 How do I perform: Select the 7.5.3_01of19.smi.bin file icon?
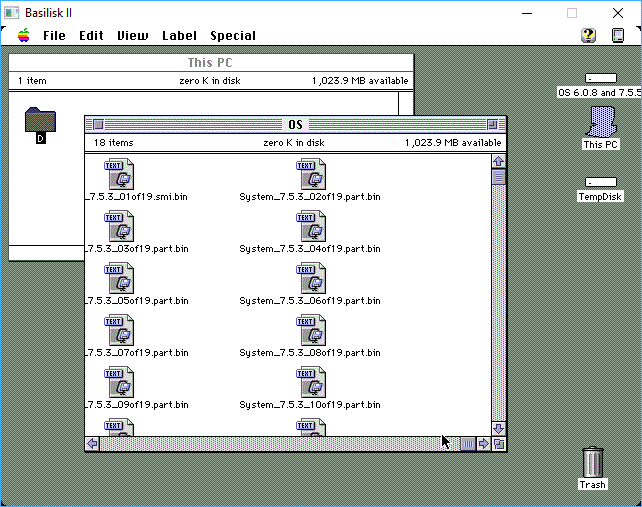(119, 174)
